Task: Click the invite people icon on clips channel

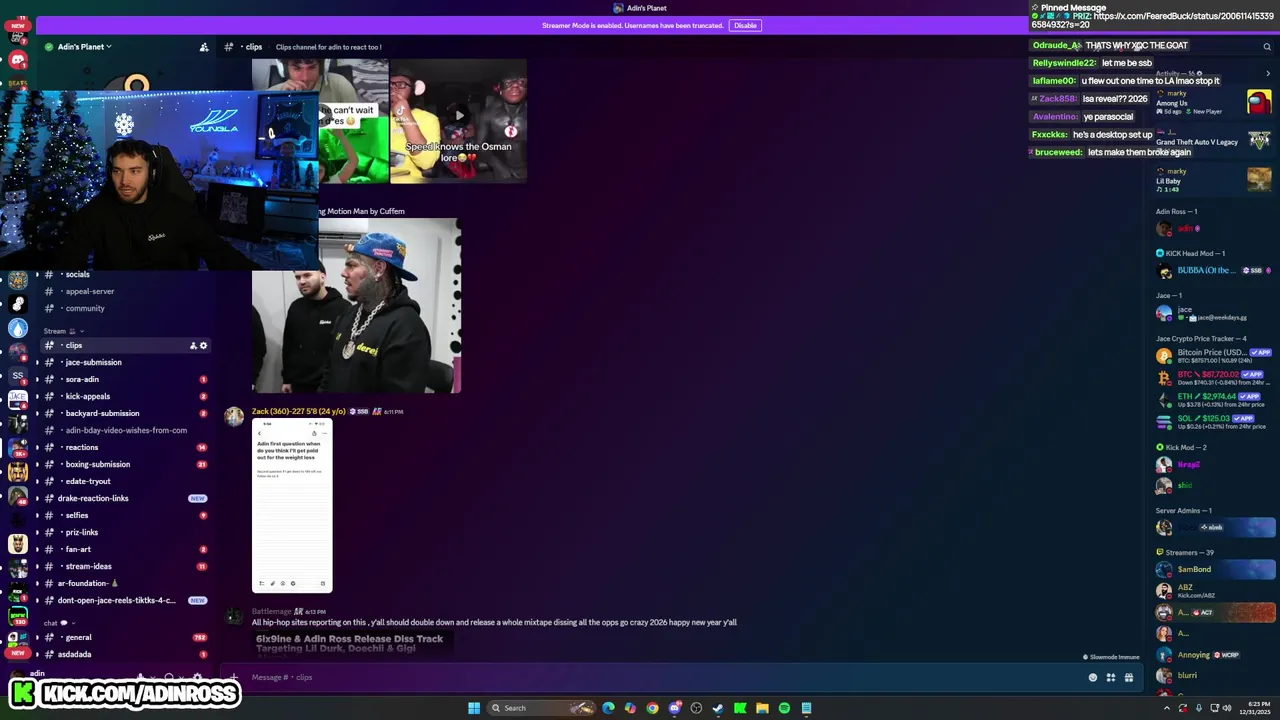Action: pos(193,346)
